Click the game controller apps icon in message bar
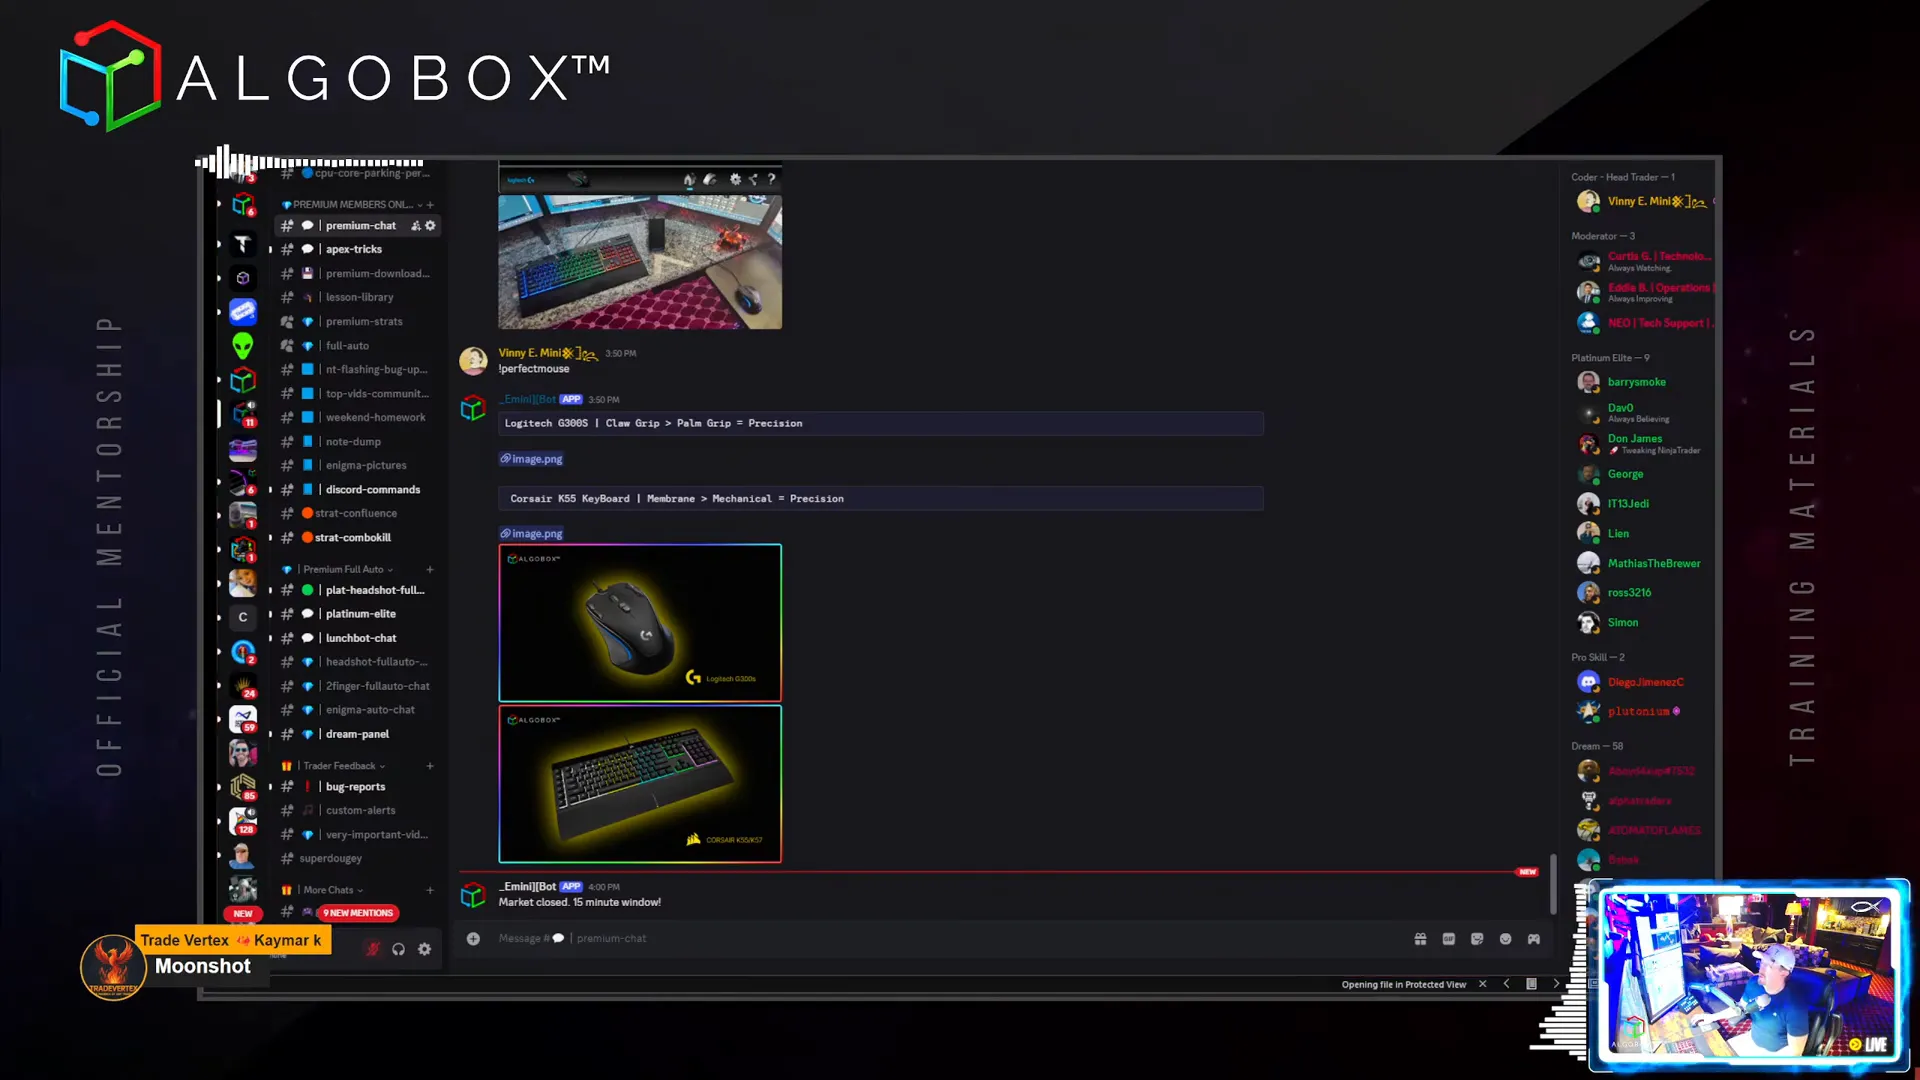This screenshot has width=1920, height=1080. pyautogui.click(x=1534, y=939)
